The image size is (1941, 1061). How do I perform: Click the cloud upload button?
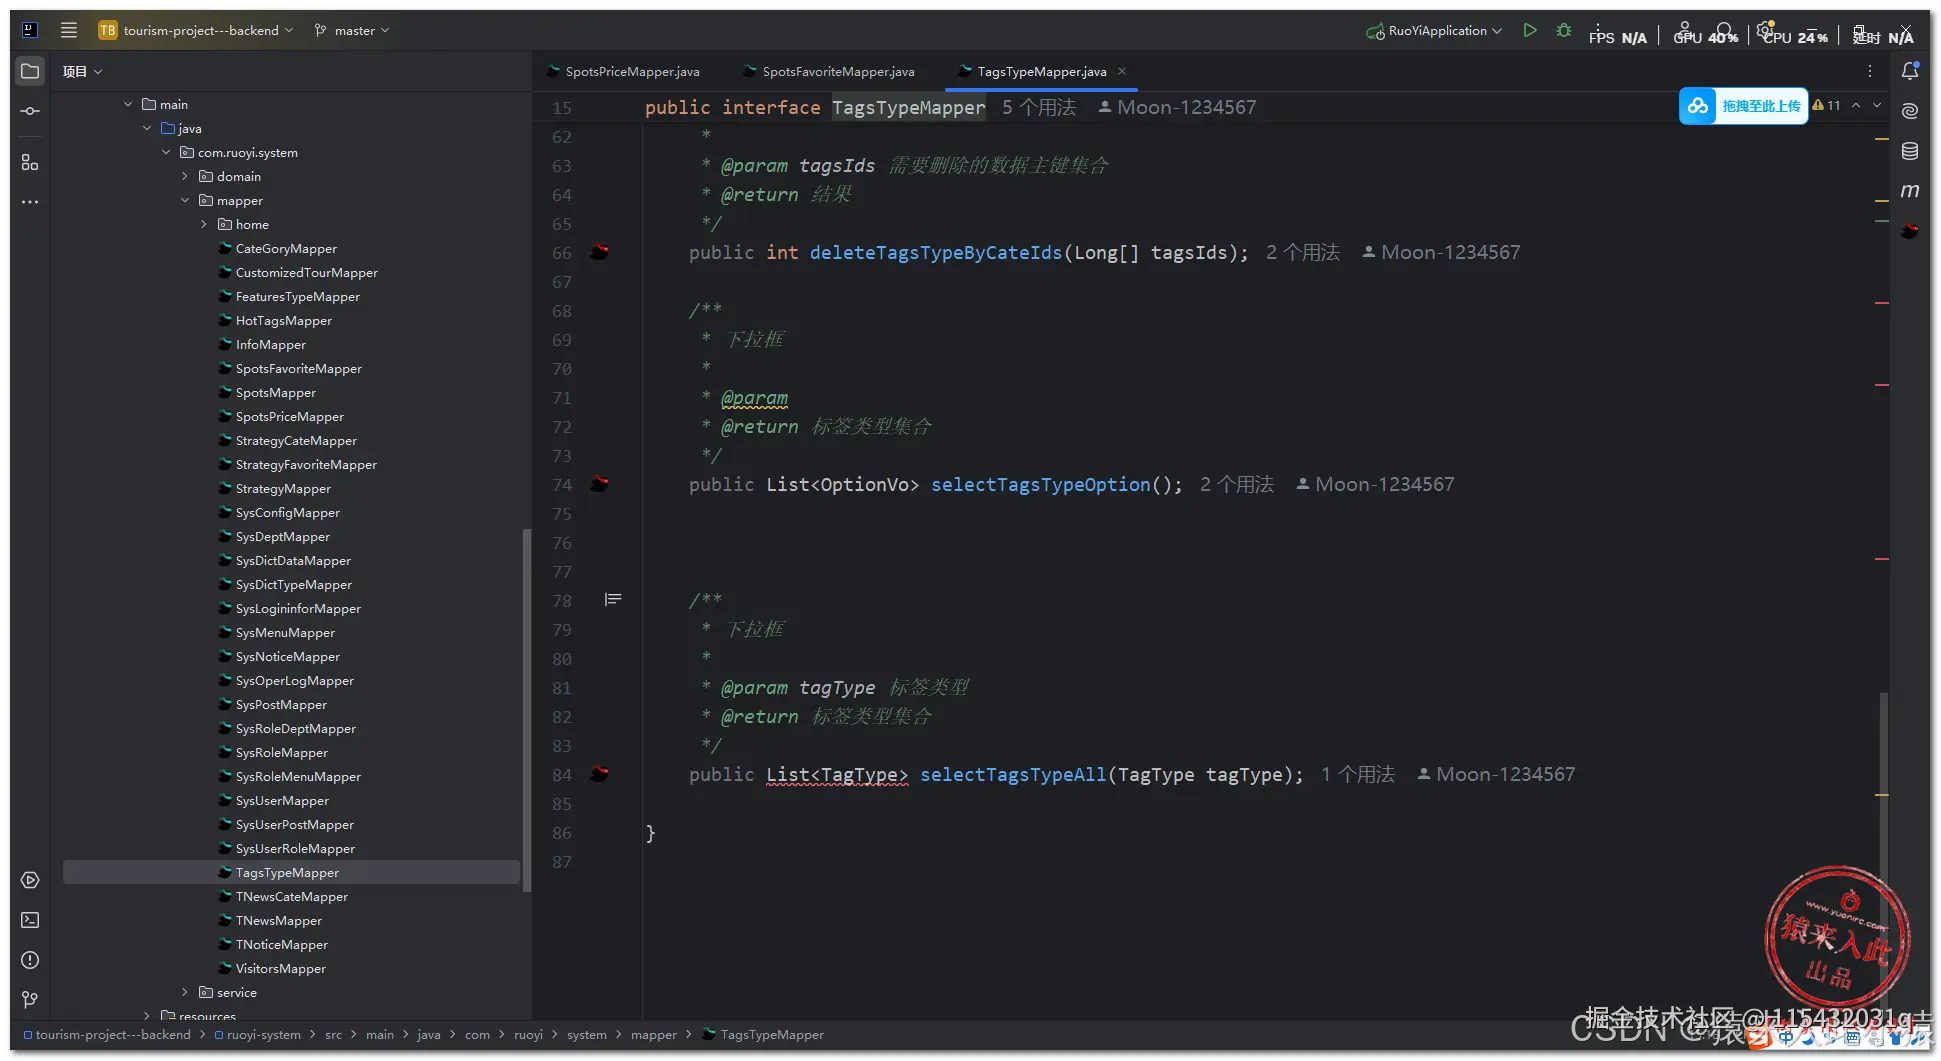click(1743, 106)
